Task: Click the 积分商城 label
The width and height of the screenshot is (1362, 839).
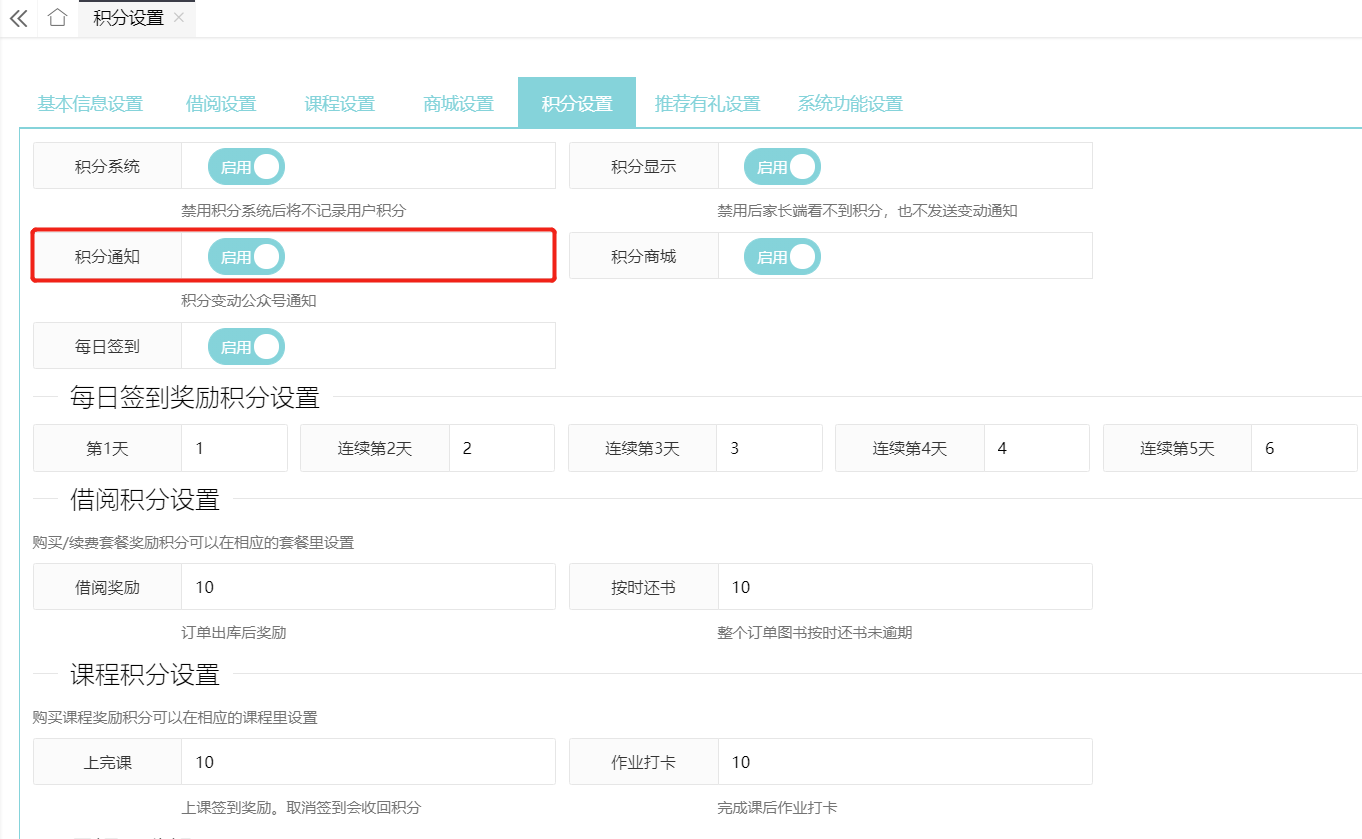Action: [643, 257]
